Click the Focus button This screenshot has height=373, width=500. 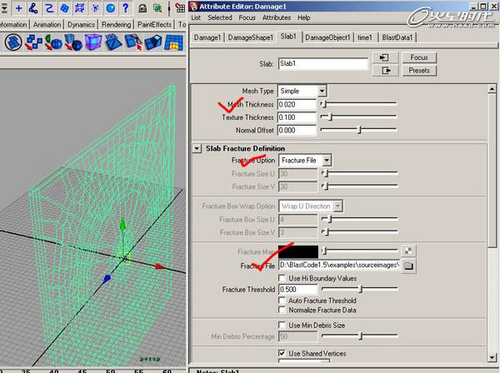click(419, 57)
